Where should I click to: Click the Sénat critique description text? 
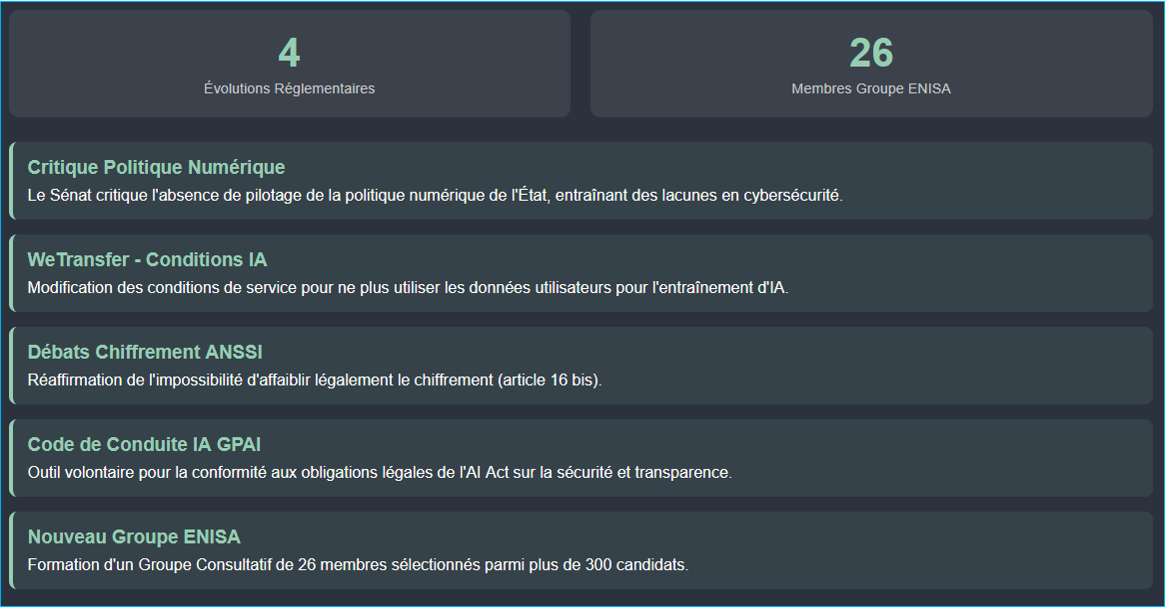click(x=435, y=195)
